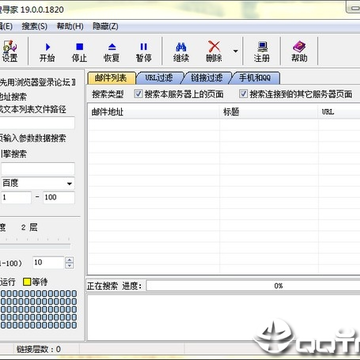Click the end page field showing 100
The width and height of the screenshot is (360, 360).
(x=59, y=197)
